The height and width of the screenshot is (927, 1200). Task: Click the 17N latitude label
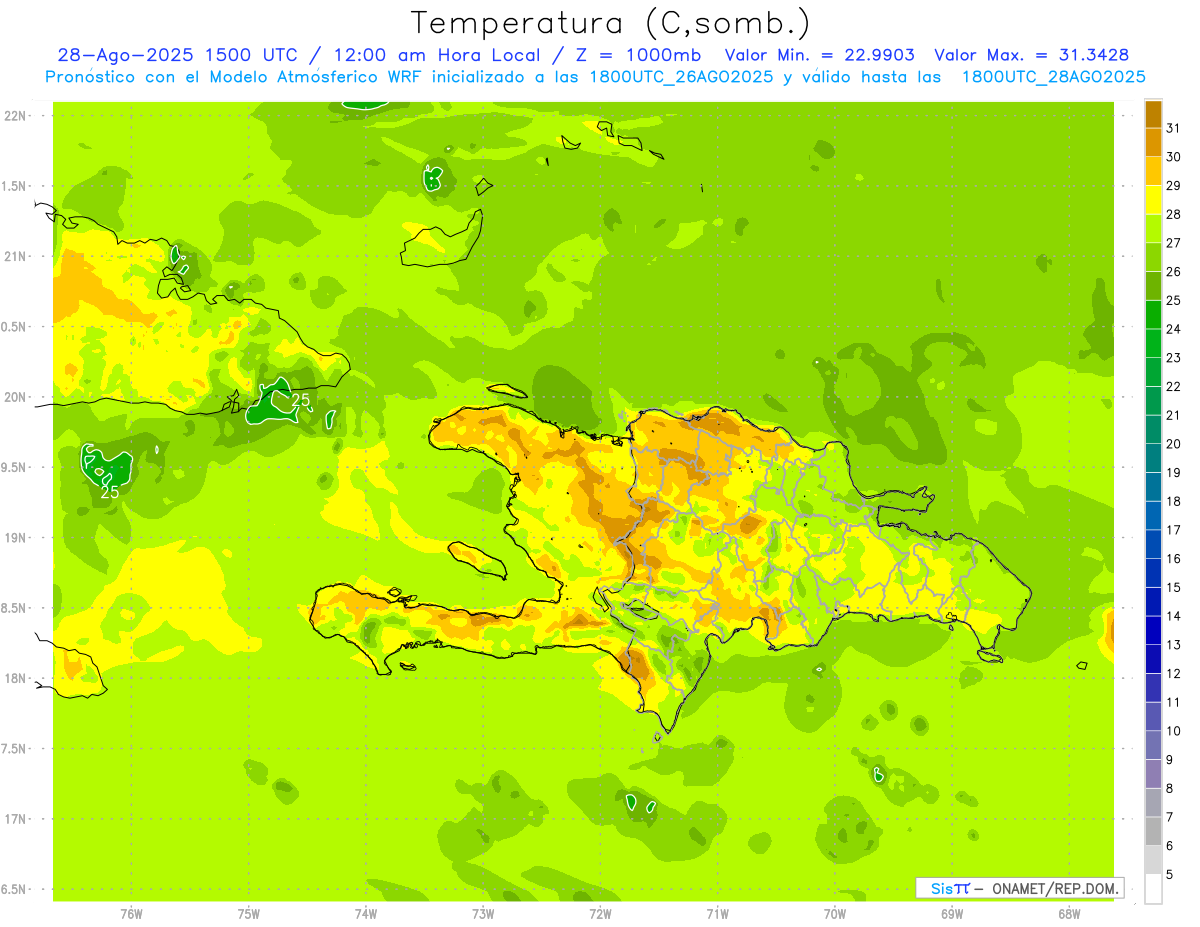(15, 819)
